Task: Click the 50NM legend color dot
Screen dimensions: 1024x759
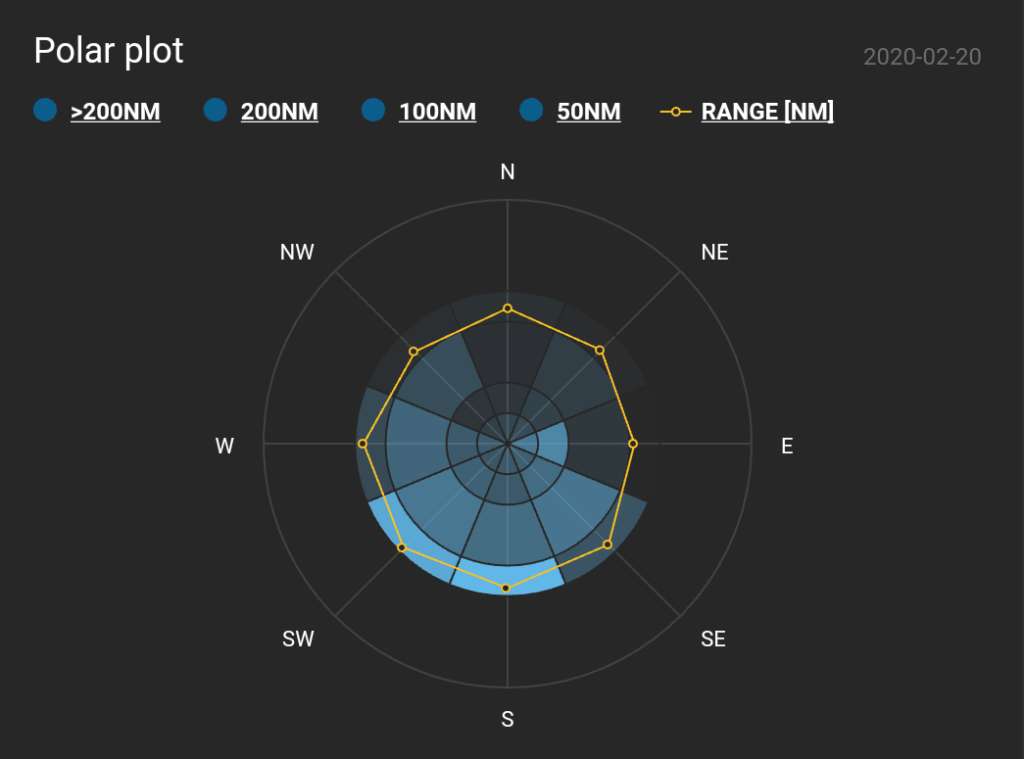Action: click(532, 110)
